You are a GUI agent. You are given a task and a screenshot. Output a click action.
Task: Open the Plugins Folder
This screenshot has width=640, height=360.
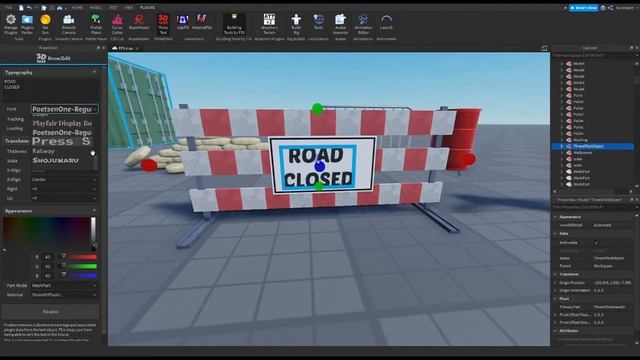click(27, 24)
